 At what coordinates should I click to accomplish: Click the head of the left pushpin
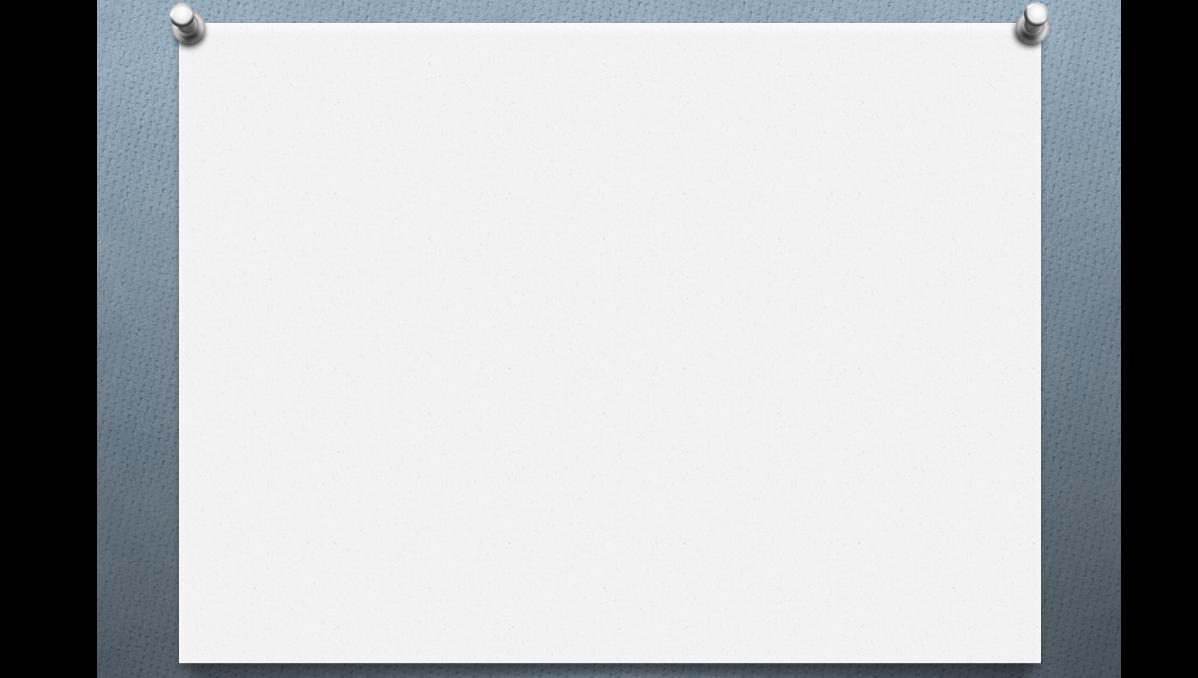[182, 14]
